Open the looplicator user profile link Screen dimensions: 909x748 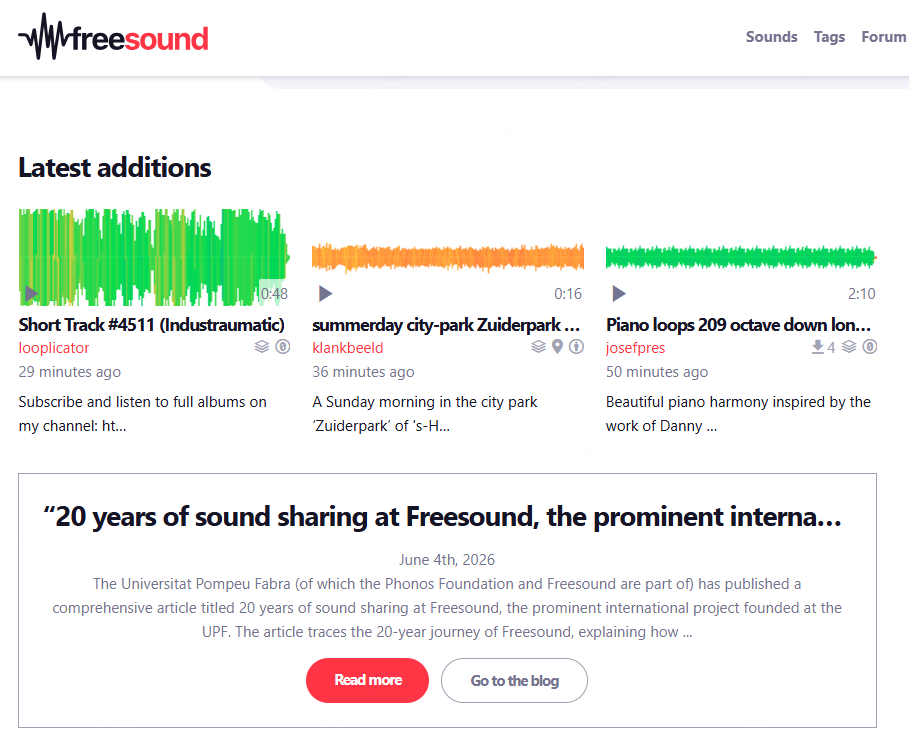tap(54, 348)
